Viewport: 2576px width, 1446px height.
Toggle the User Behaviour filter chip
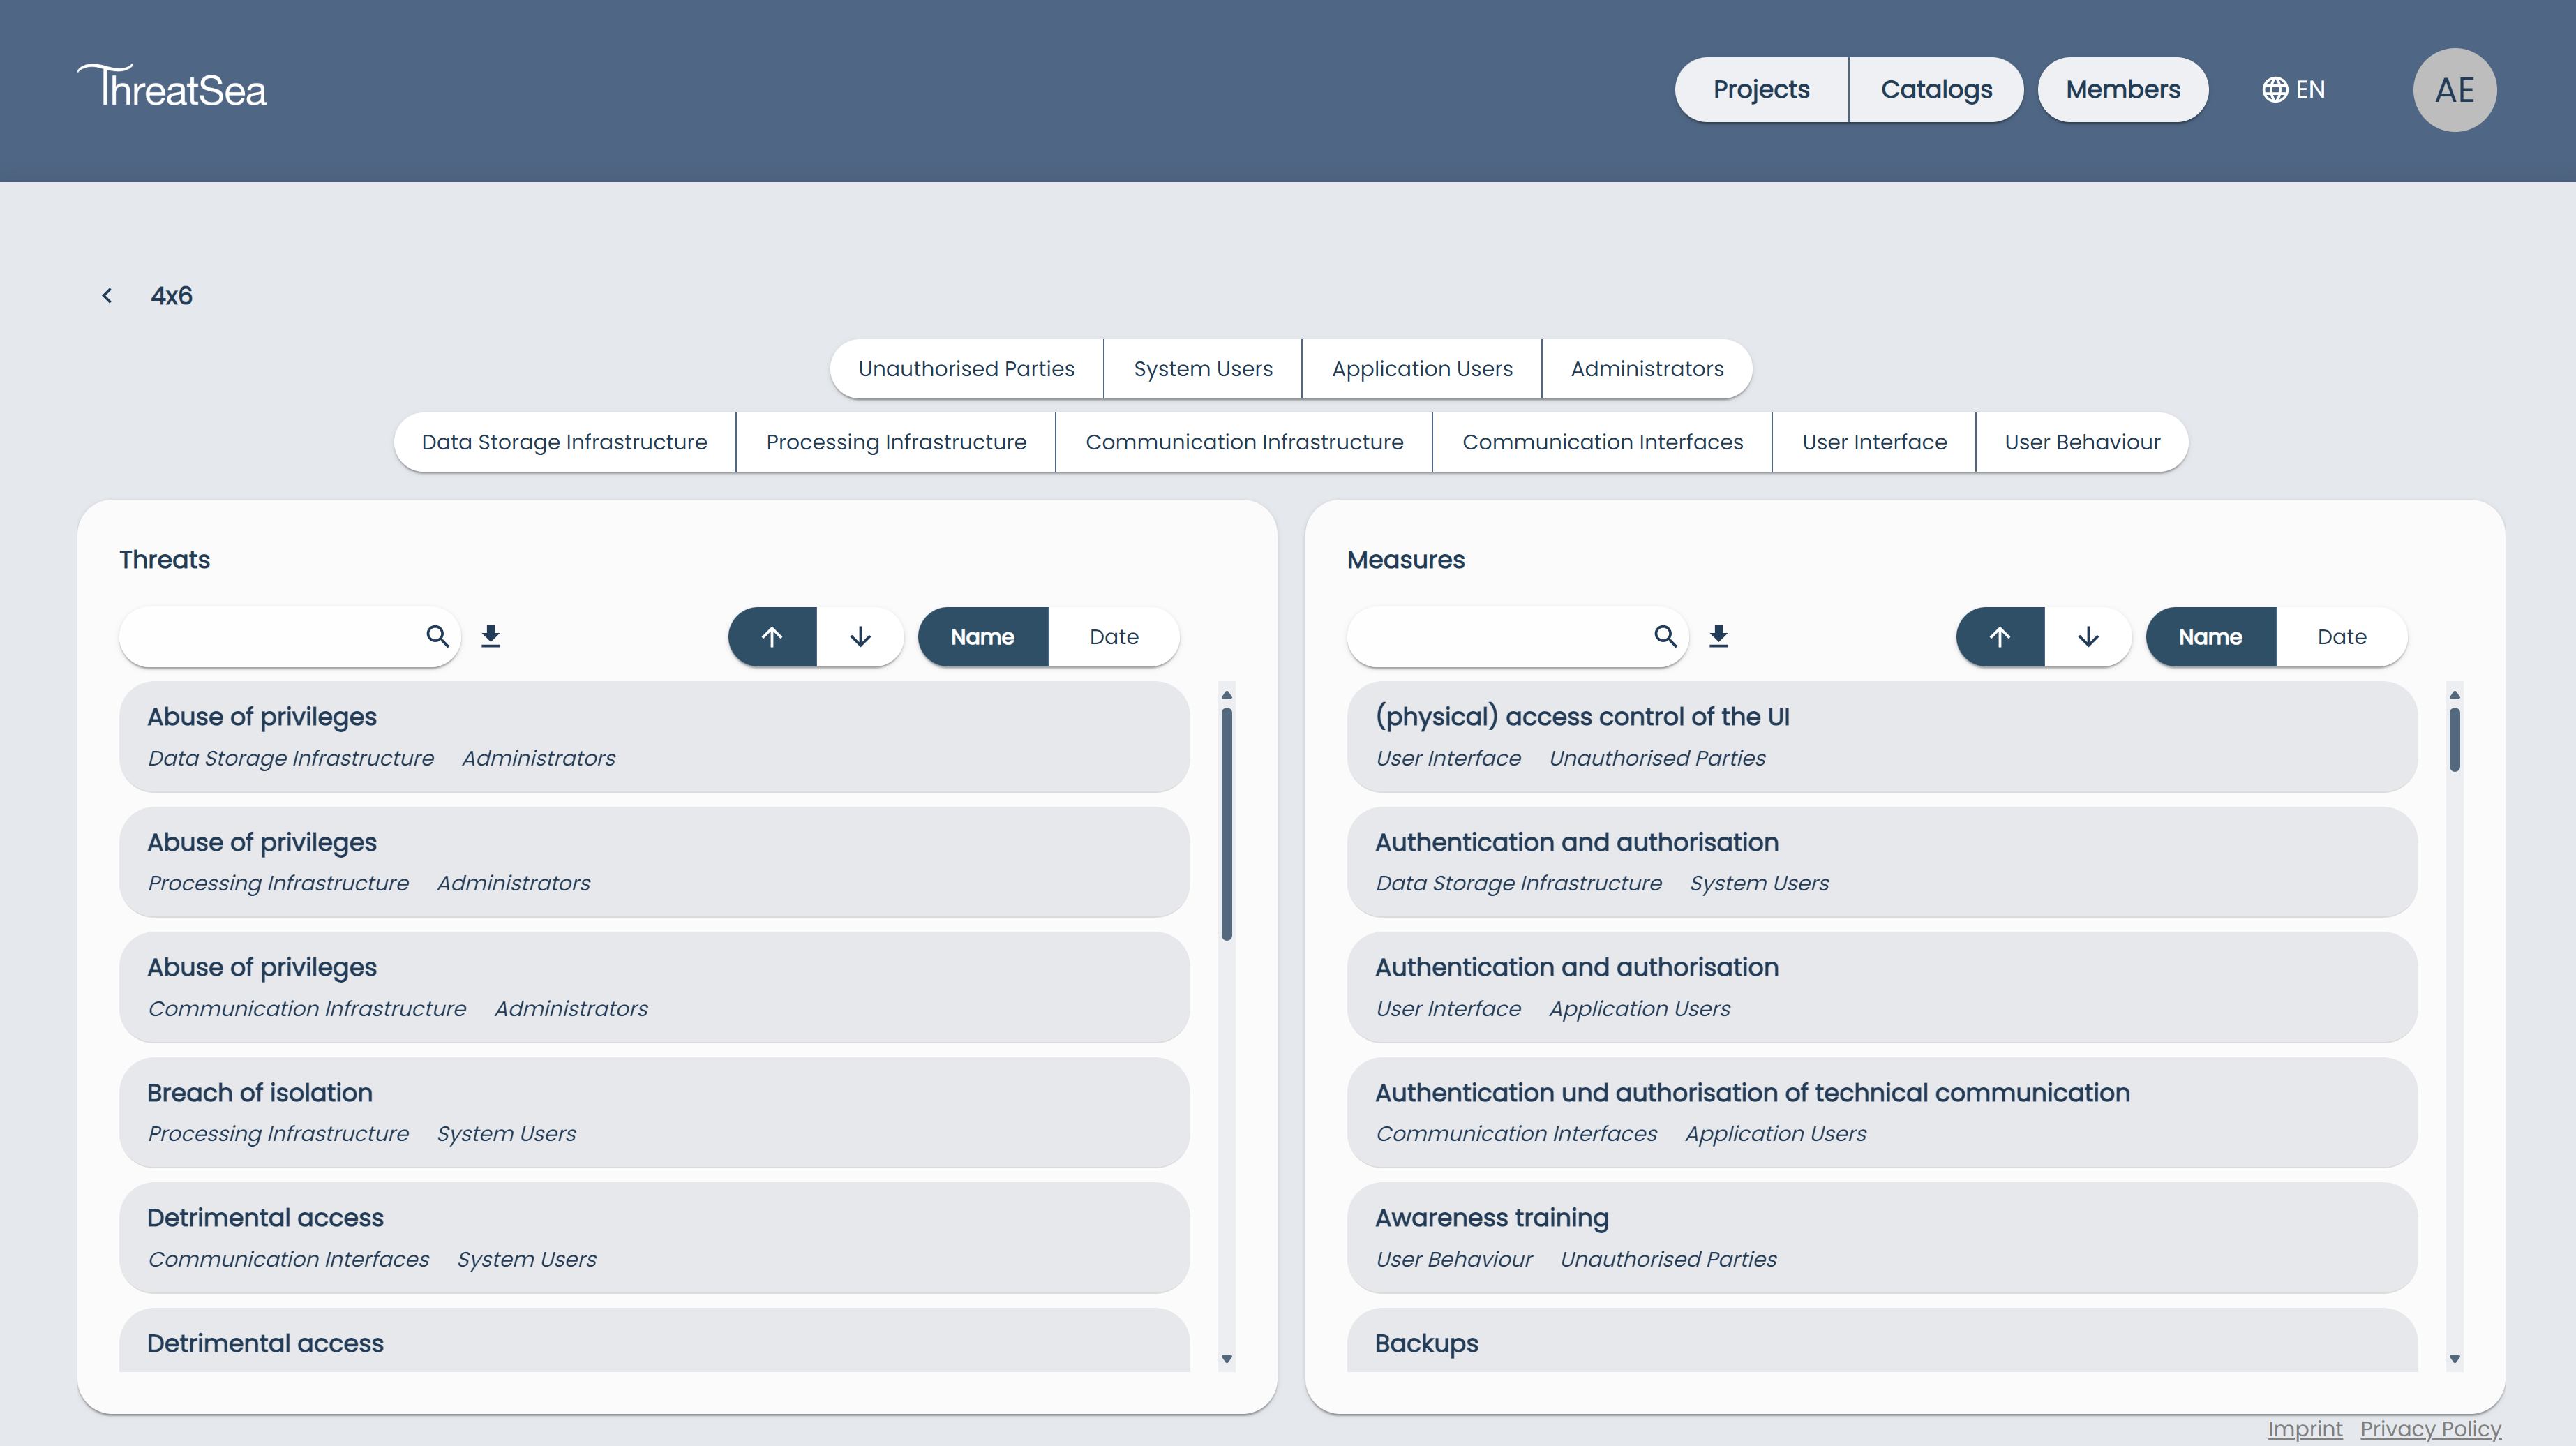pos(2081,441)
